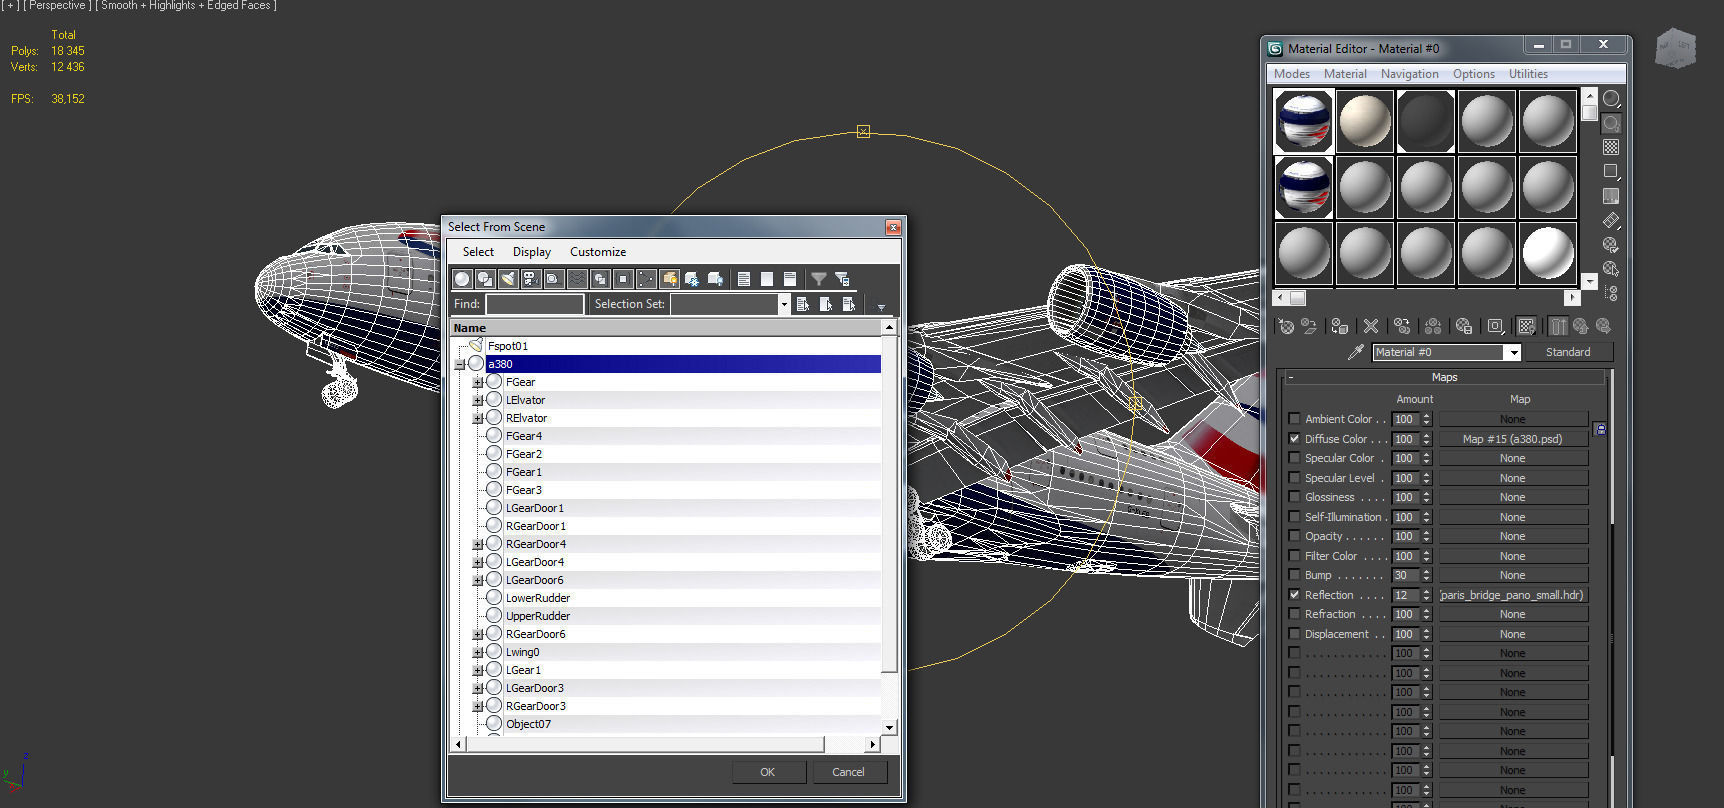The width and height of the screenshot is (1724, 808).
Task: Click Reset Map/Material X icon
Action: (x=1371, y=326)
